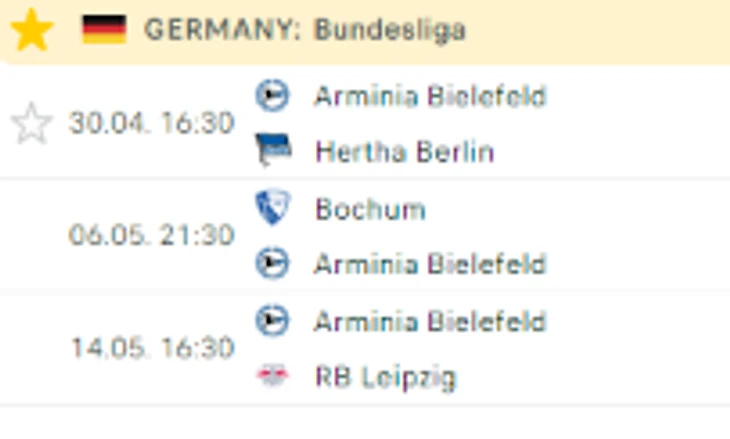Open the GERMANY country link
The width and height of the screenshot is (730, 439).
coord(222,30)
